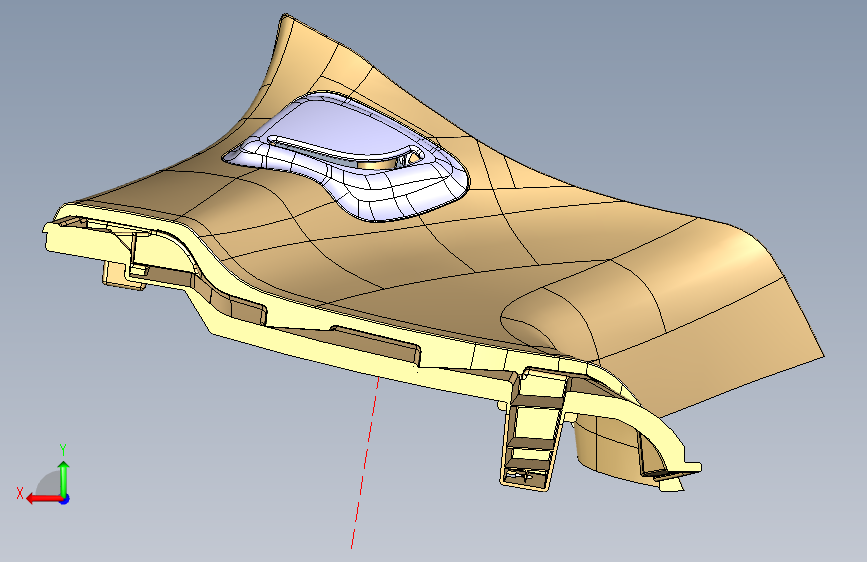Viewport: 867px width, 562px height.
Task: Click the green Y axis arrow of triad
Action: pos(64,477)
